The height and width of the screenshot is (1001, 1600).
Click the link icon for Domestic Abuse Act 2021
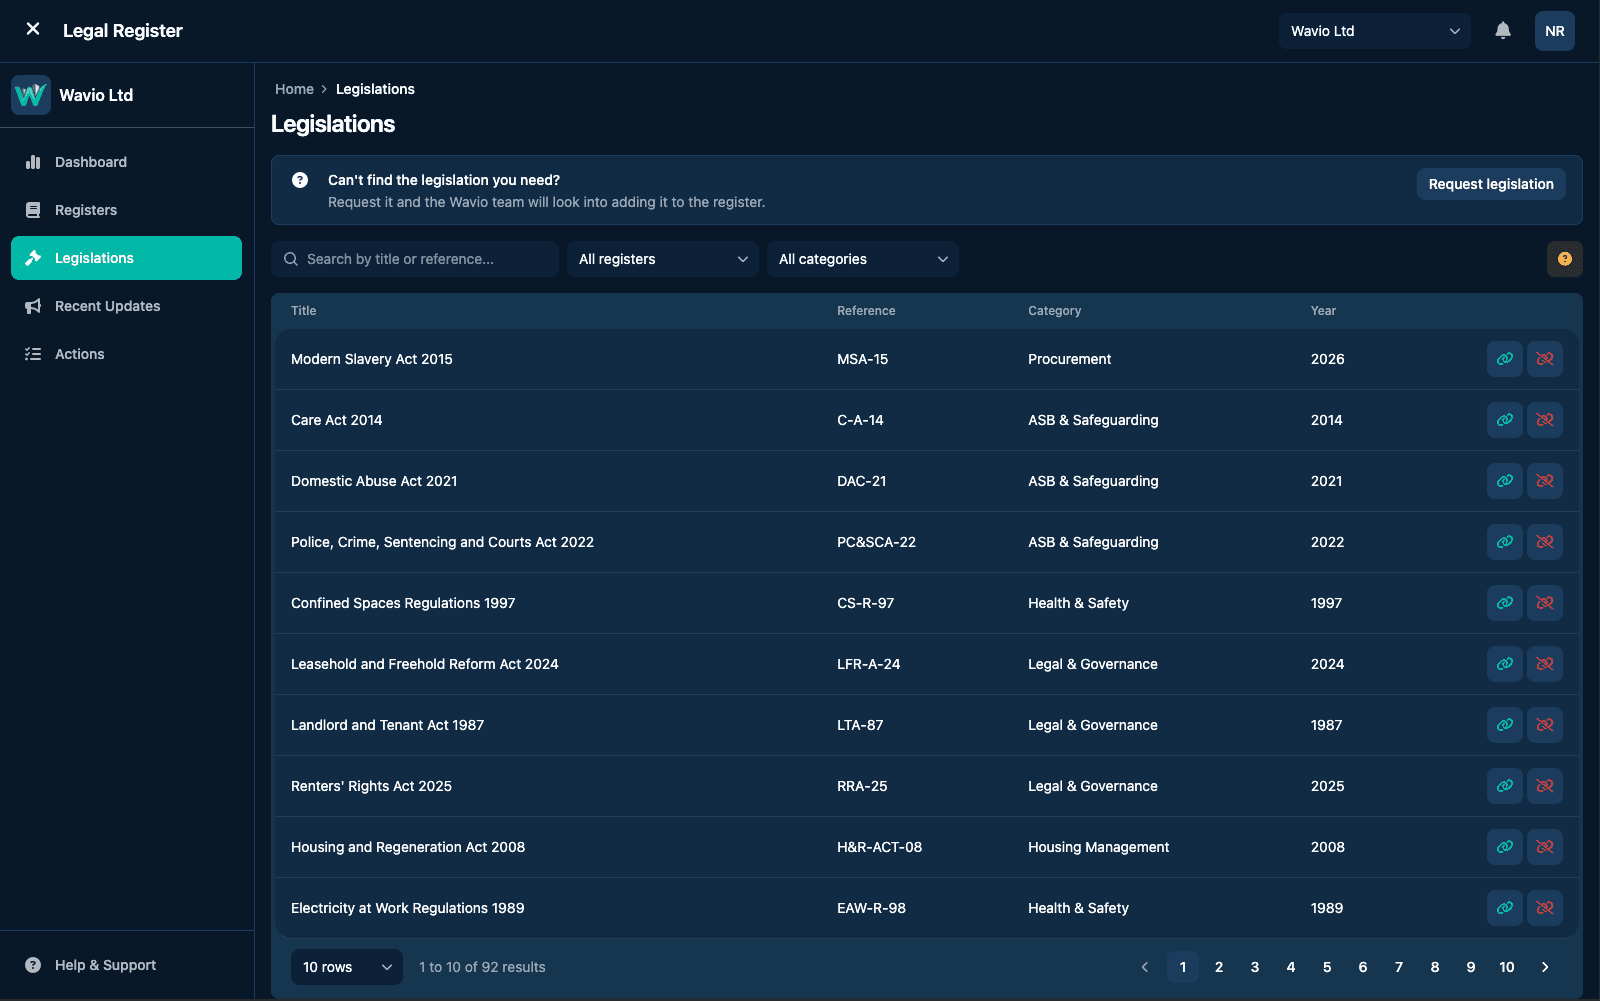(x=1505, y=481)
